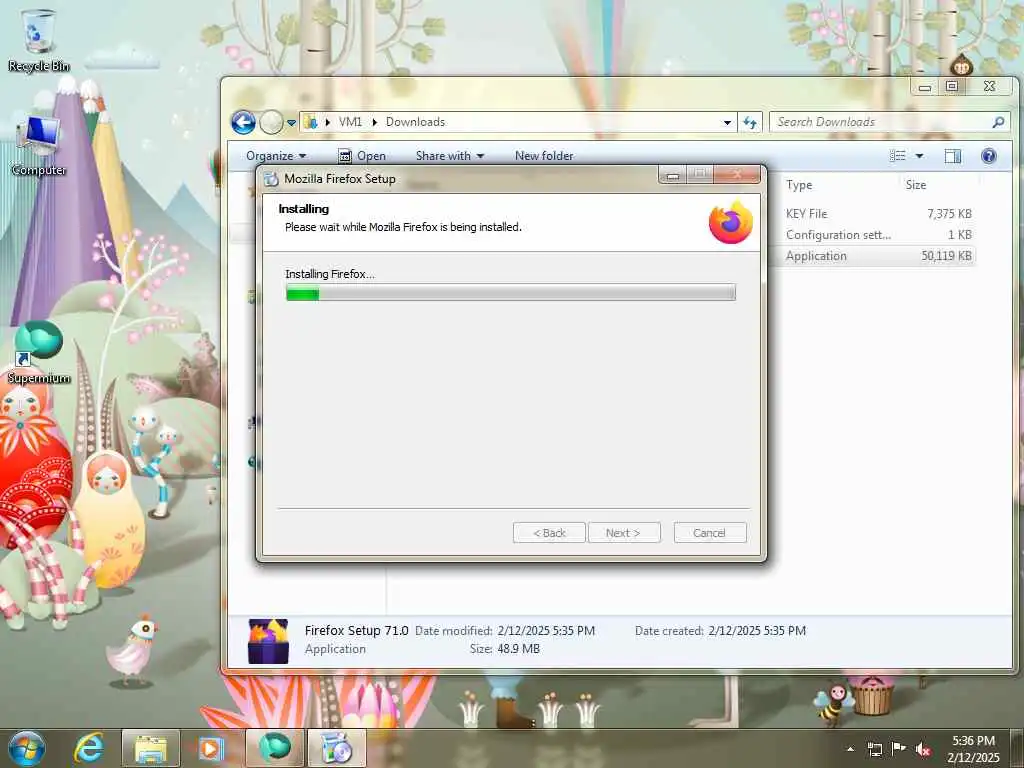Click the Next button in Firefox Setup
The height and width of the screenshot is (768, 1024).
click(624, 533)
